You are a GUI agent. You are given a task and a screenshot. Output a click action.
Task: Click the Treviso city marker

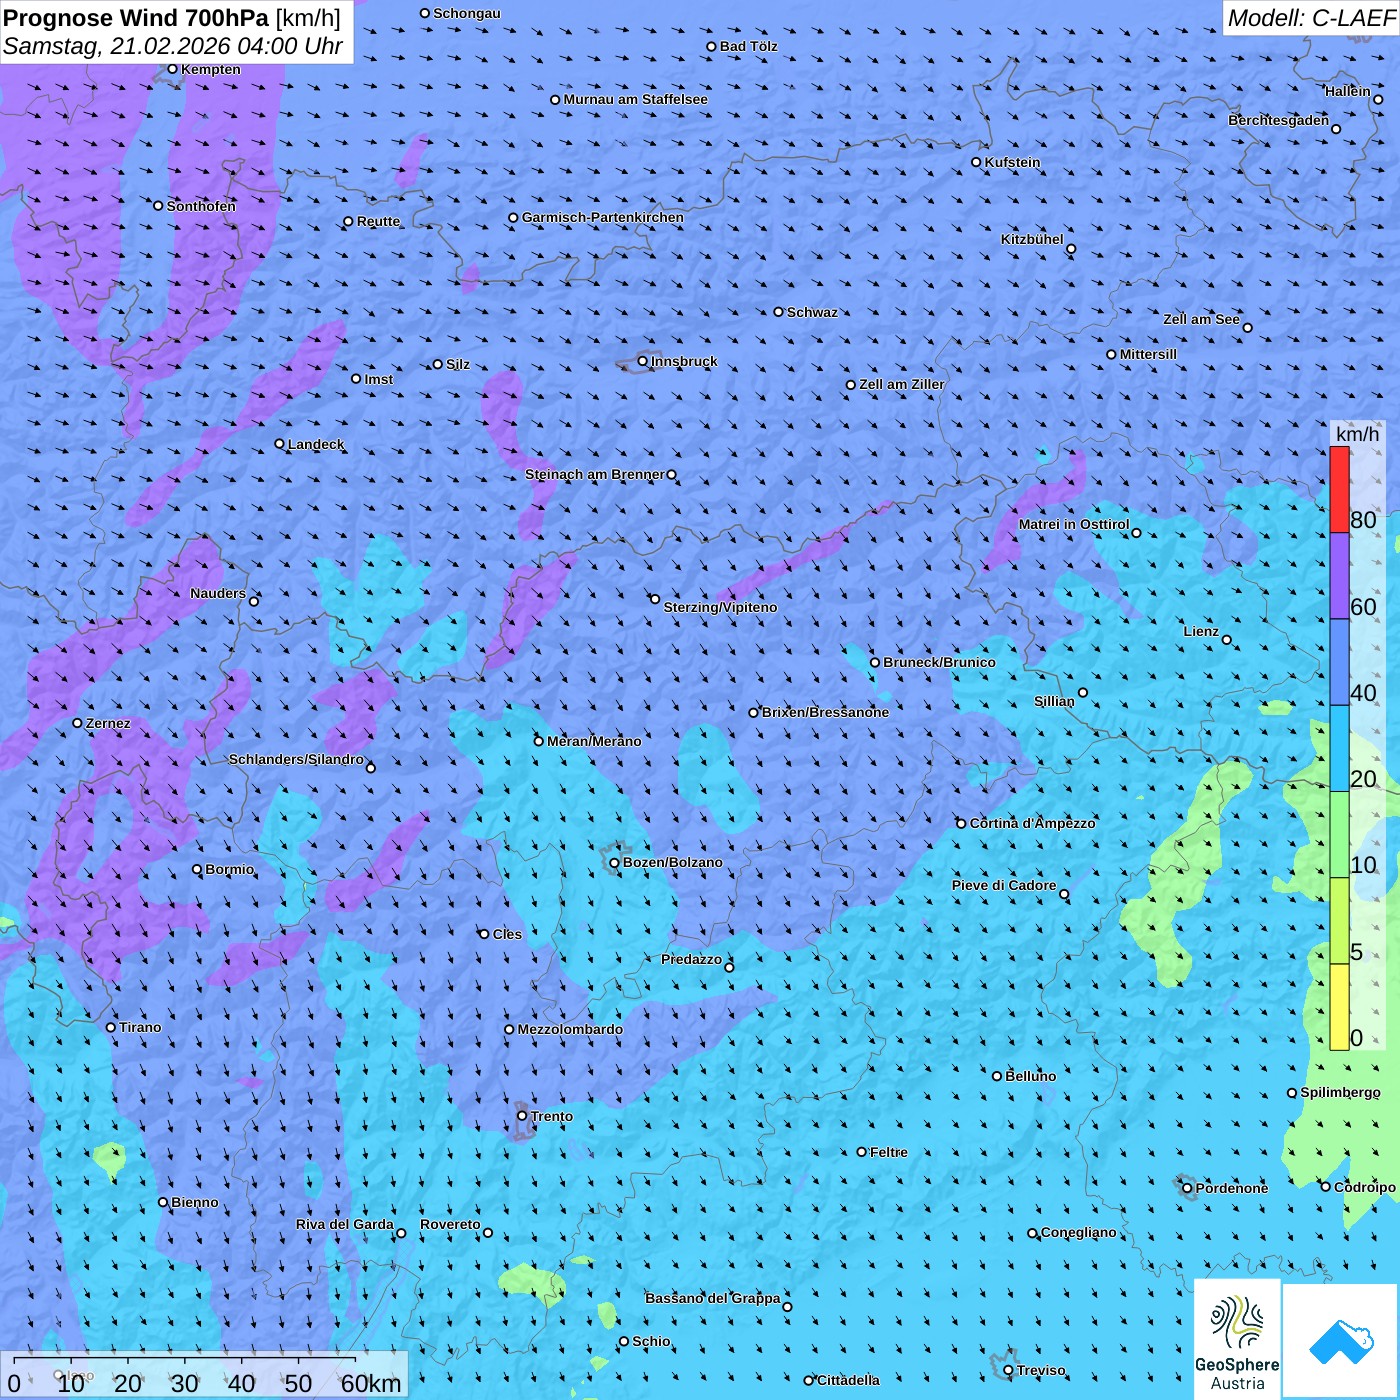(1008, 1370)
